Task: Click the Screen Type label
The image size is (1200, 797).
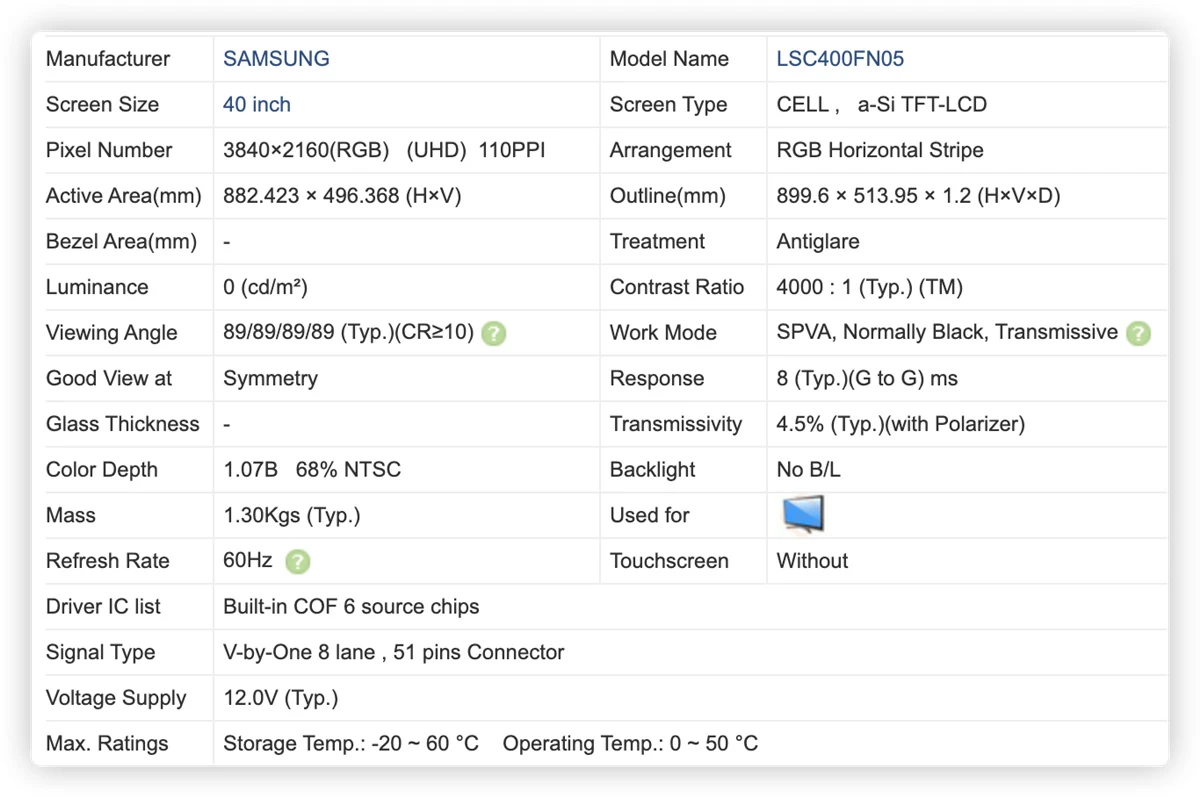Action: [x=669, y=104]
